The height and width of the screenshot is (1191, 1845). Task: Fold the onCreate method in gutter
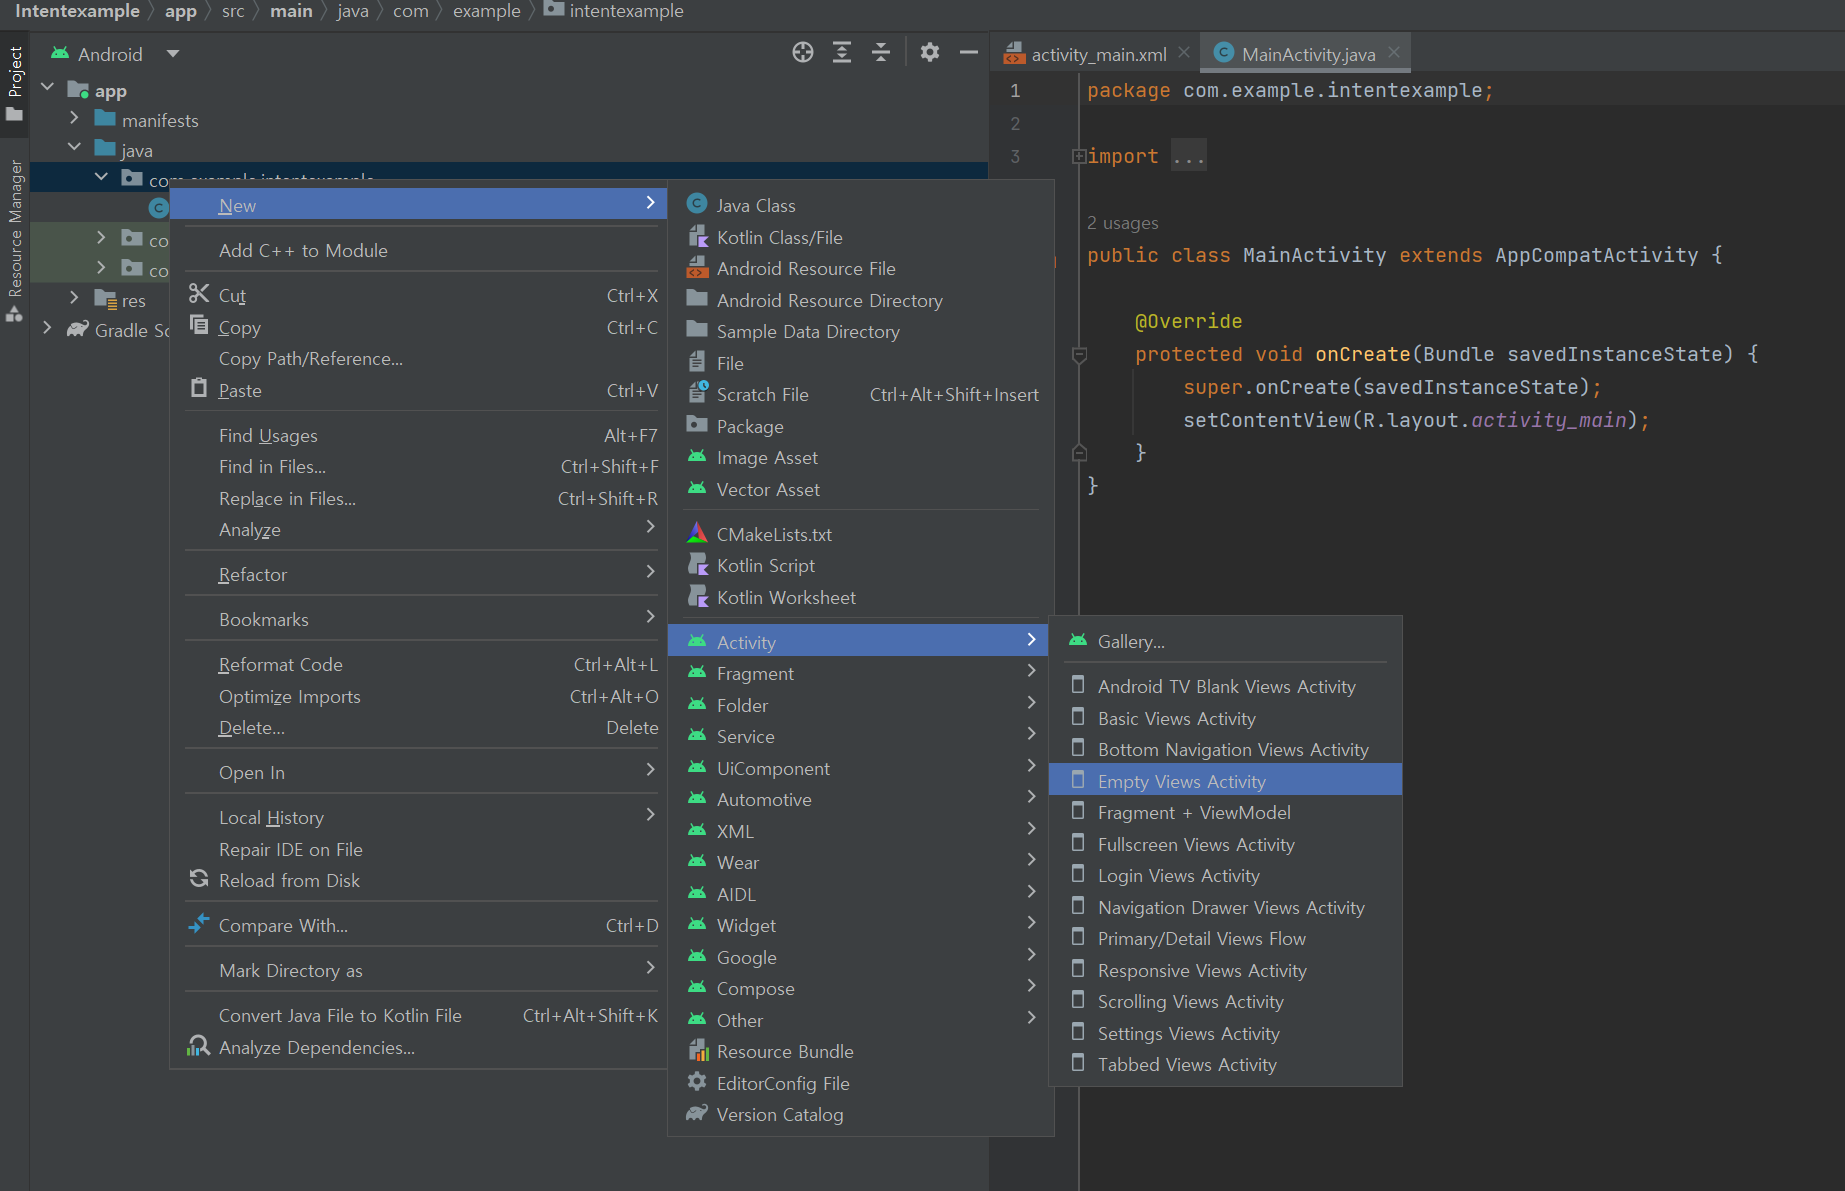[x=1079, y=354]
